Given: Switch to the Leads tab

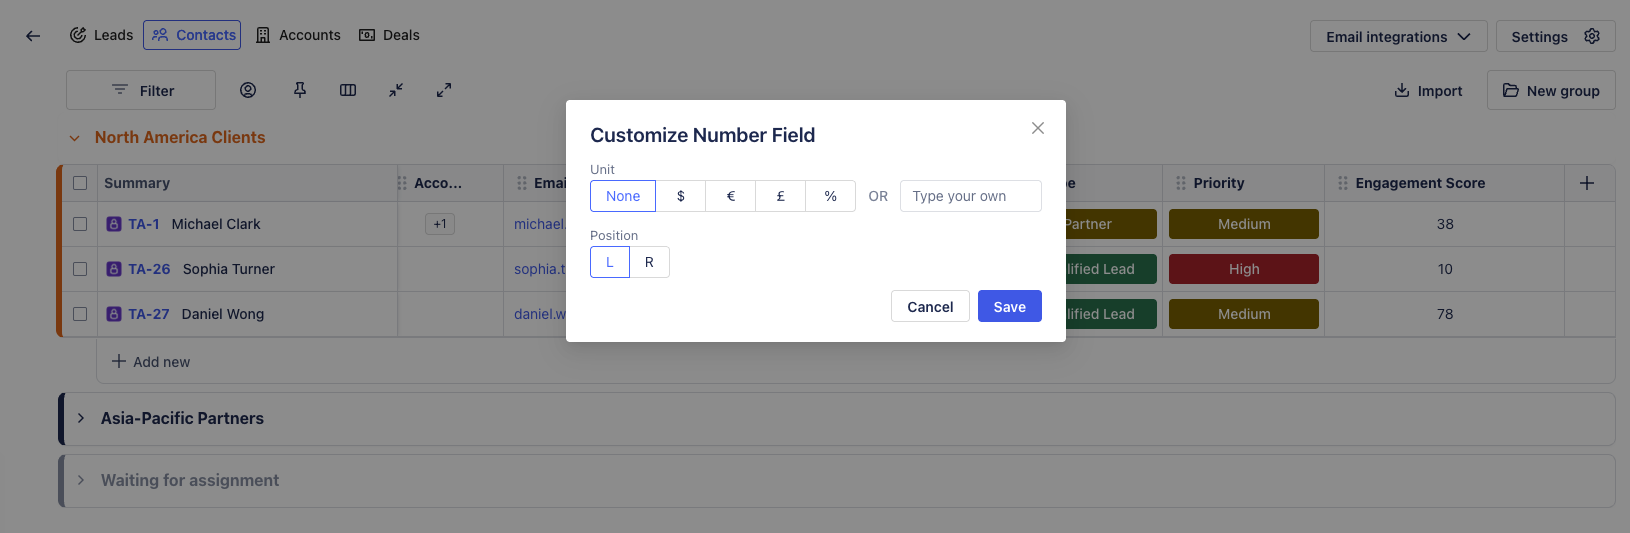Looking at the screenshot, I should coord(101,35).
